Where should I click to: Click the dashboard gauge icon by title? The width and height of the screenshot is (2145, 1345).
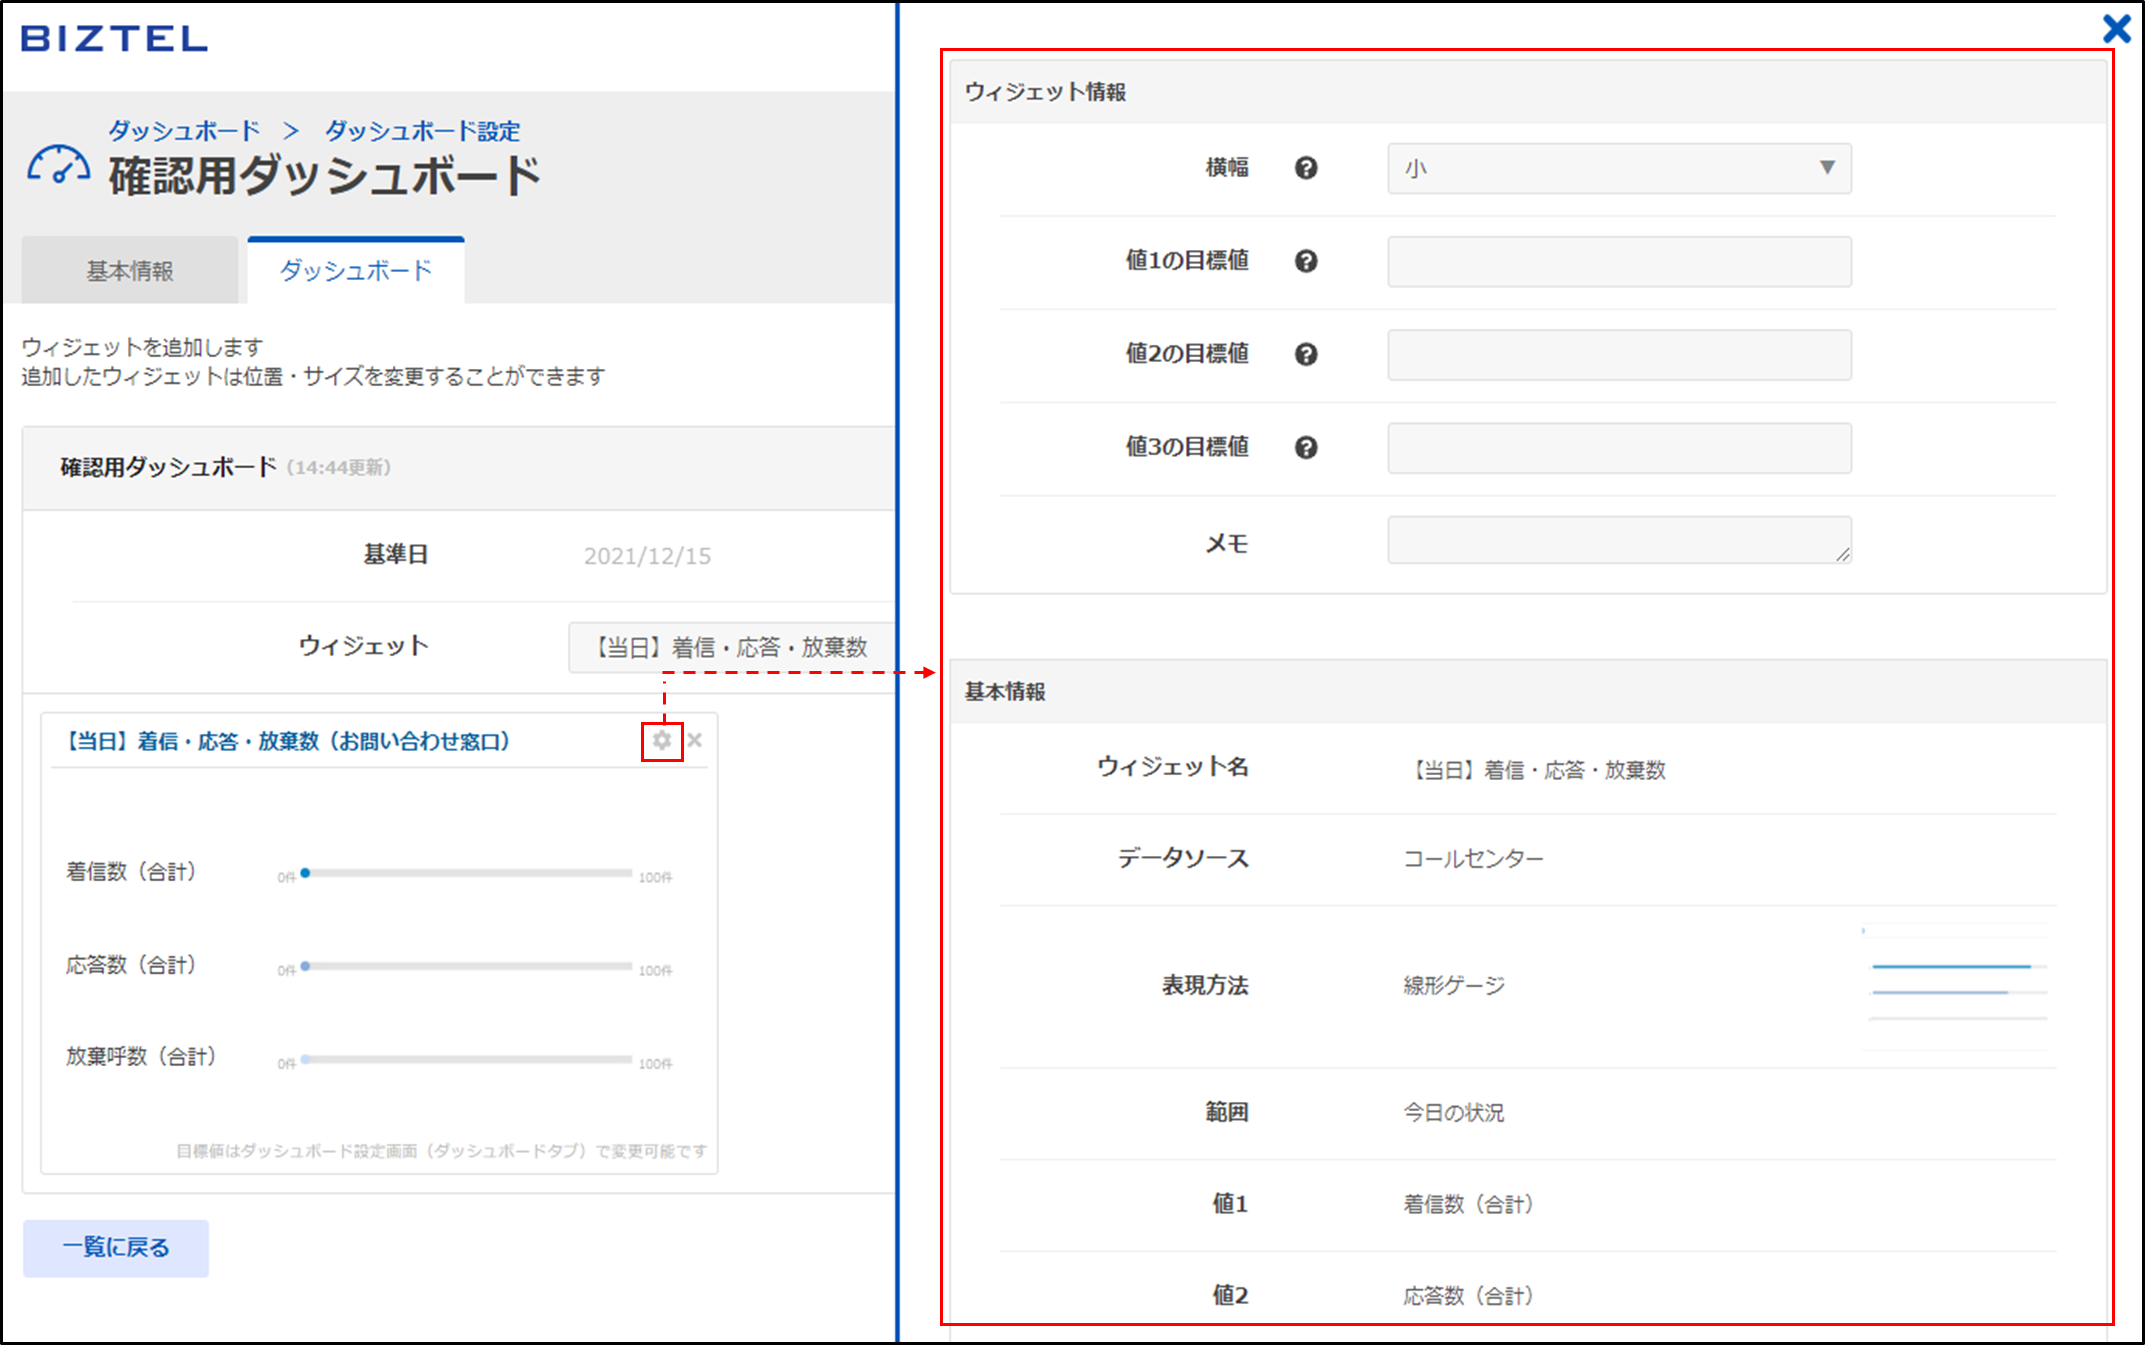coord(58,166)
